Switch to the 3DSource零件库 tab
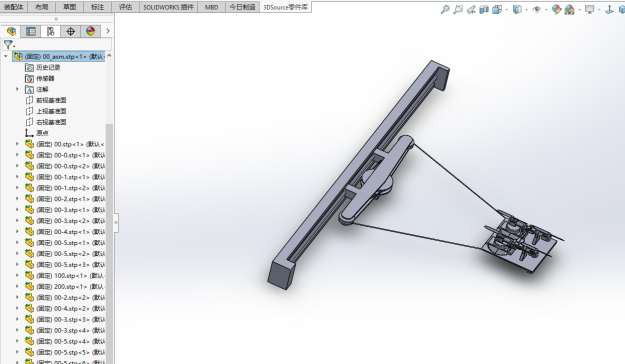 tap(285, 7)
